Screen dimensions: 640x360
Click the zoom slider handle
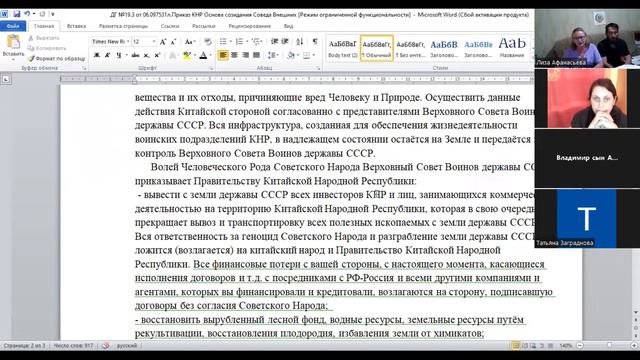(x=609, y=346)
